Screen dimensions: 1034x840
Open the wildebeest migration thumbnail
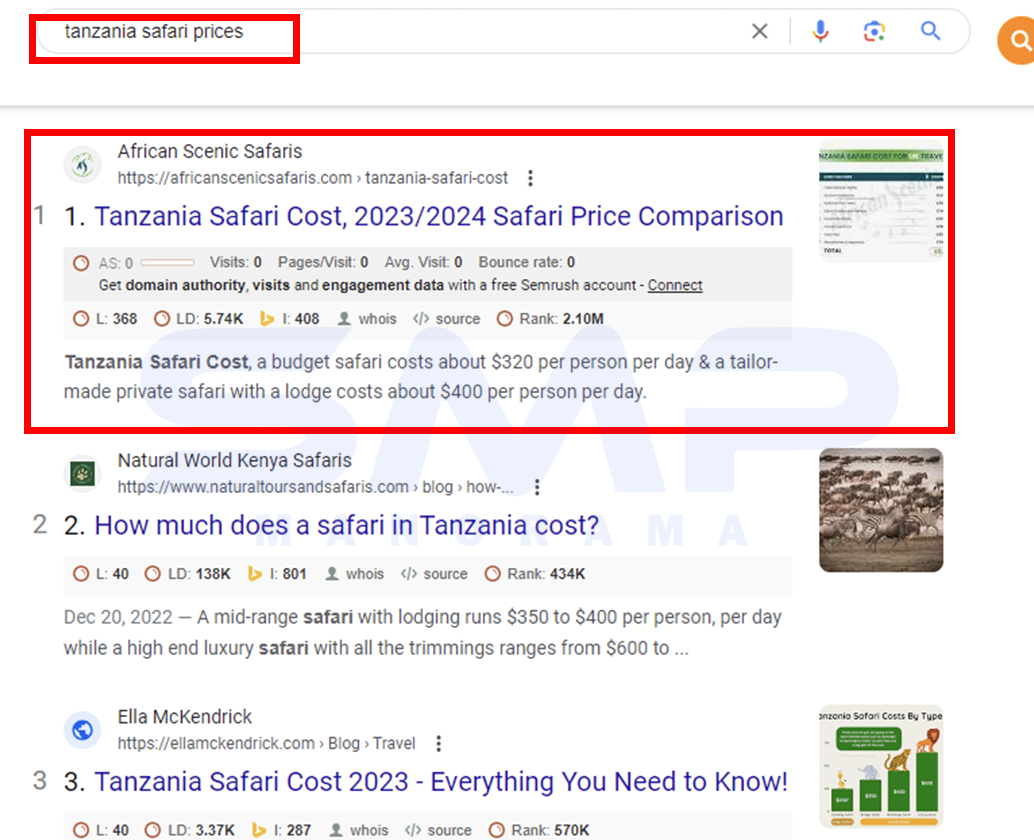pyautogui.click(x=881, y=510)
